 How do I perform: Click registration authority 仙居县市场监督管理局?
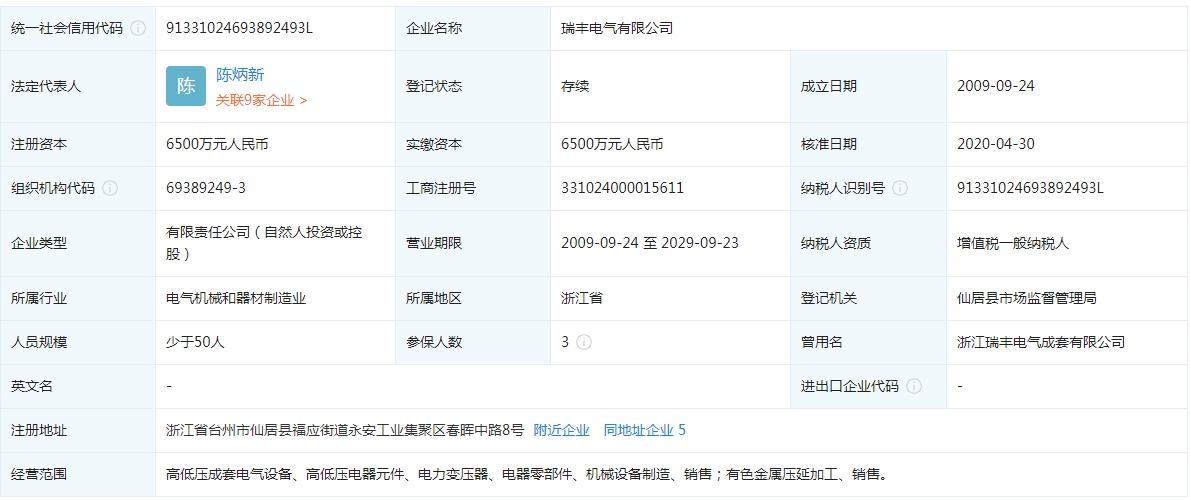1026,298
